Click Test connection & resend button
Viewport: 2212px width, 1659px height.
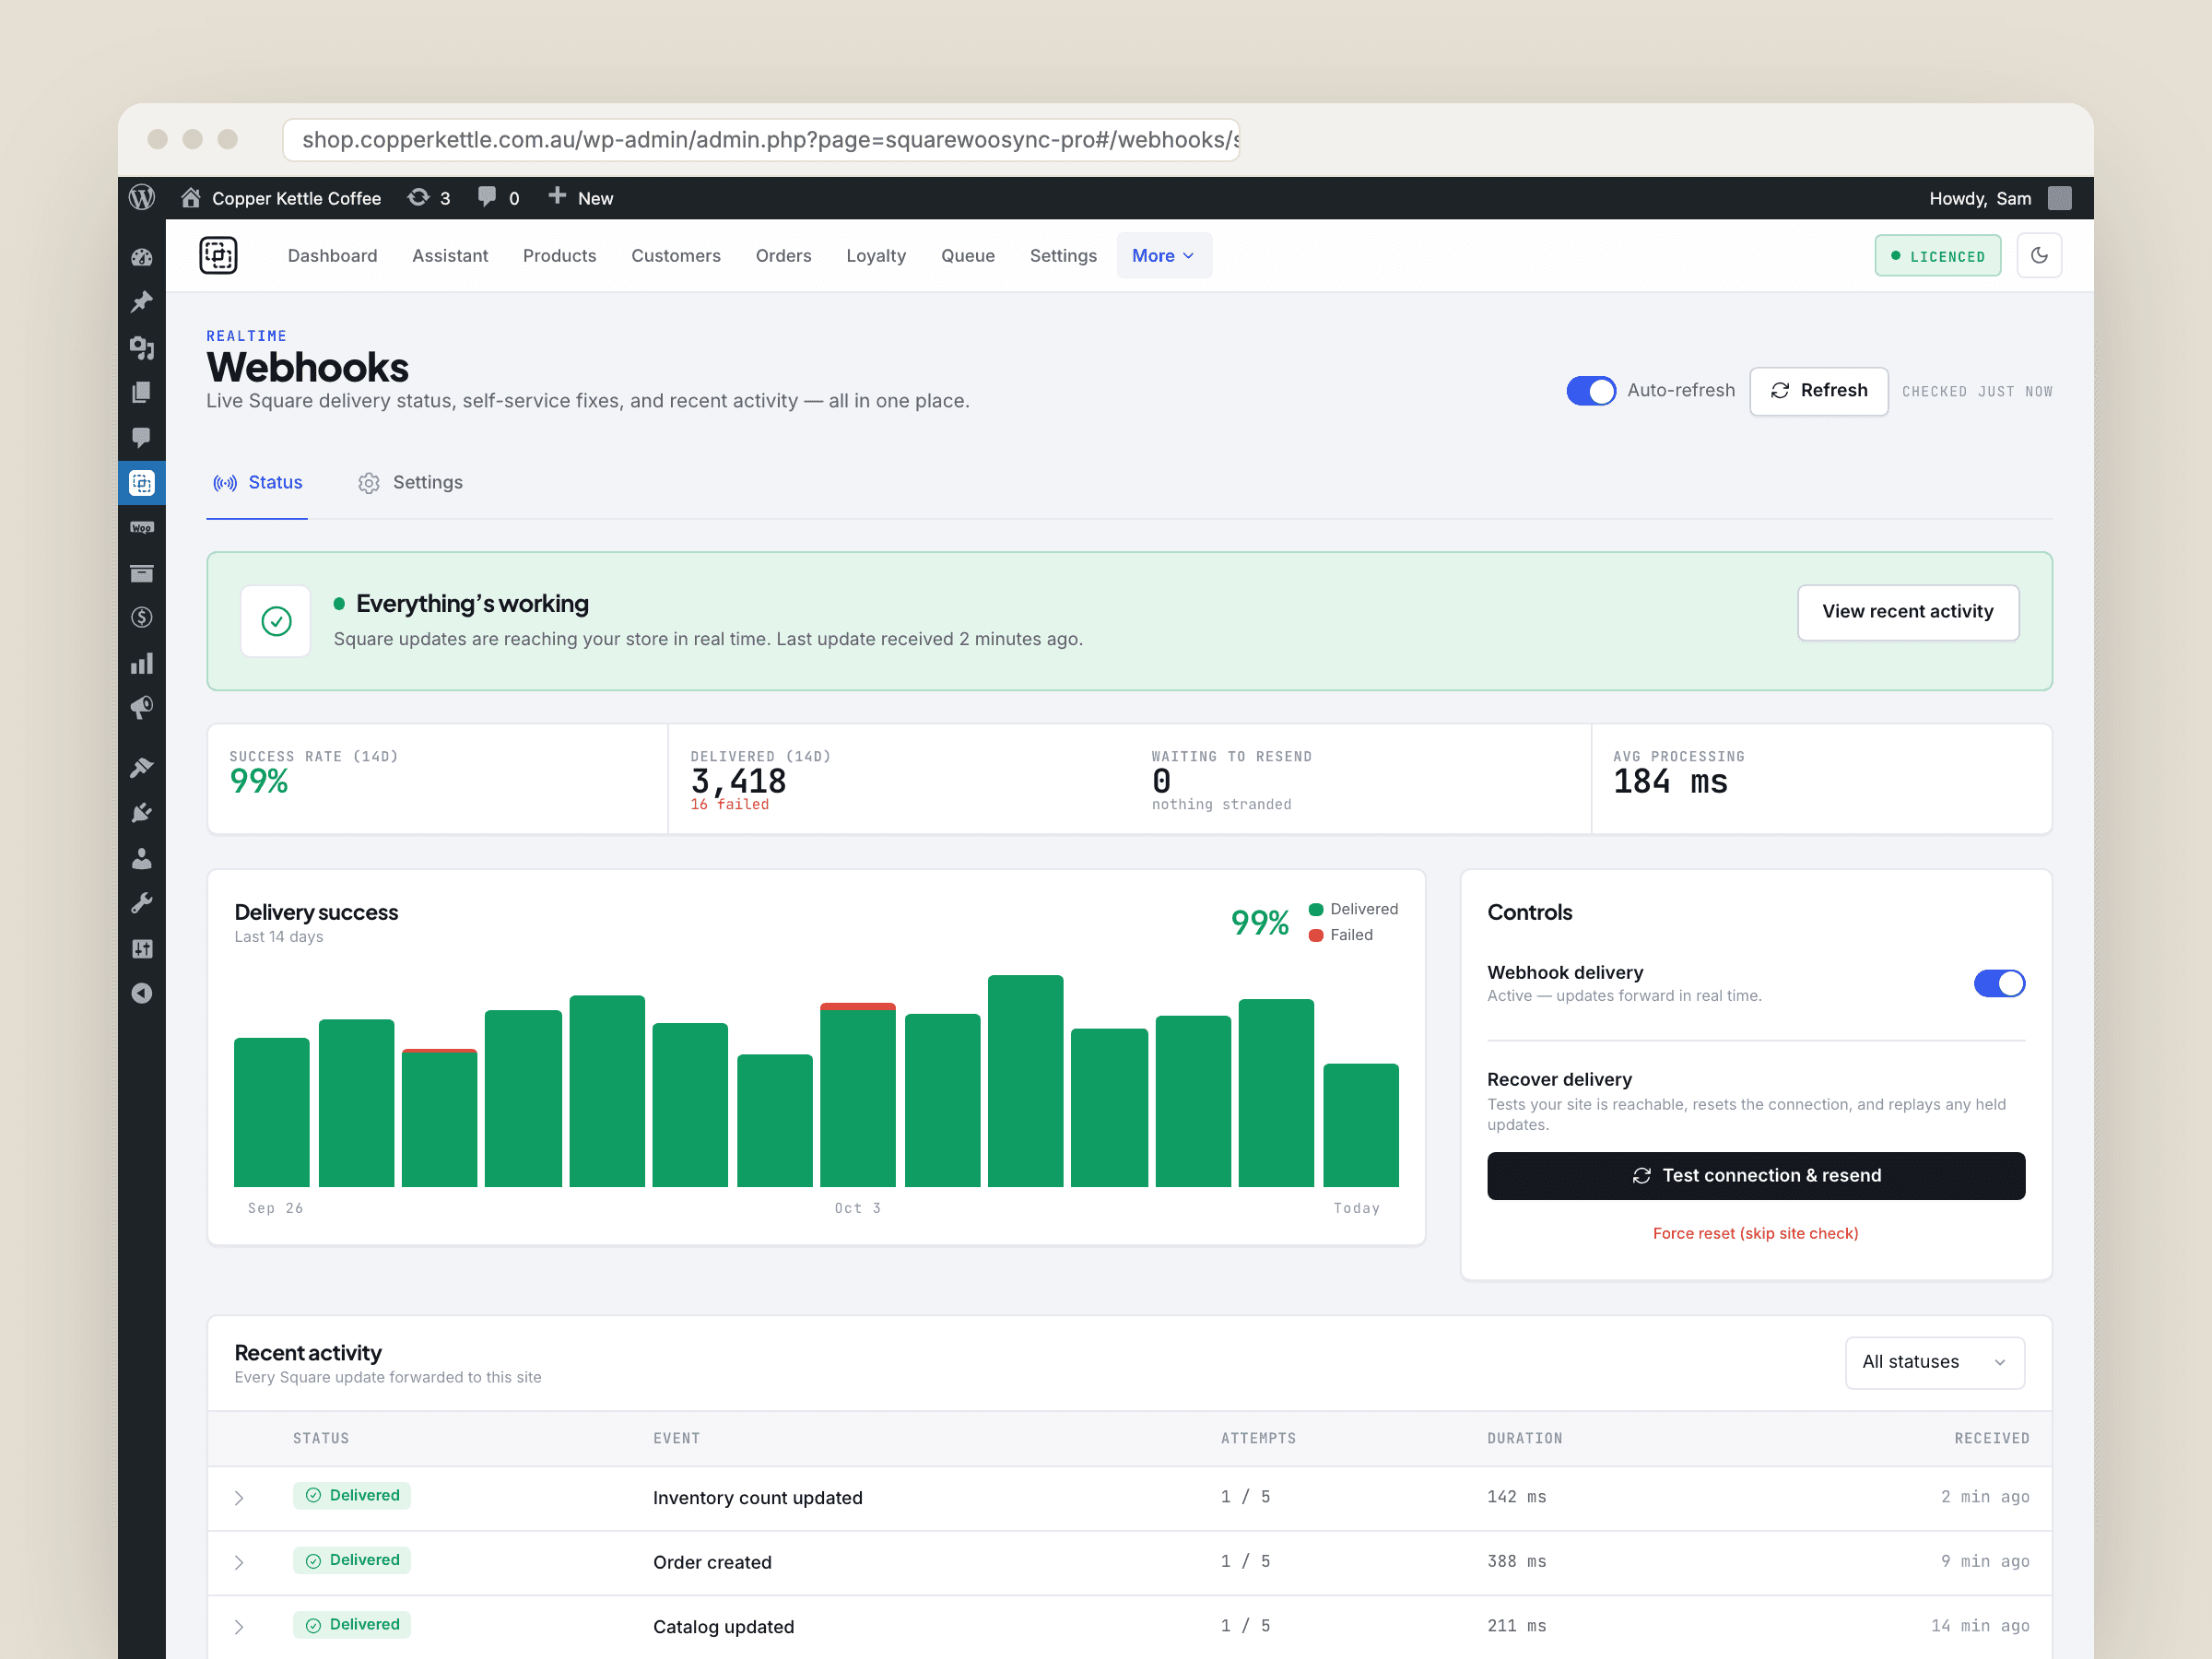click(x=1755, y=1175)
